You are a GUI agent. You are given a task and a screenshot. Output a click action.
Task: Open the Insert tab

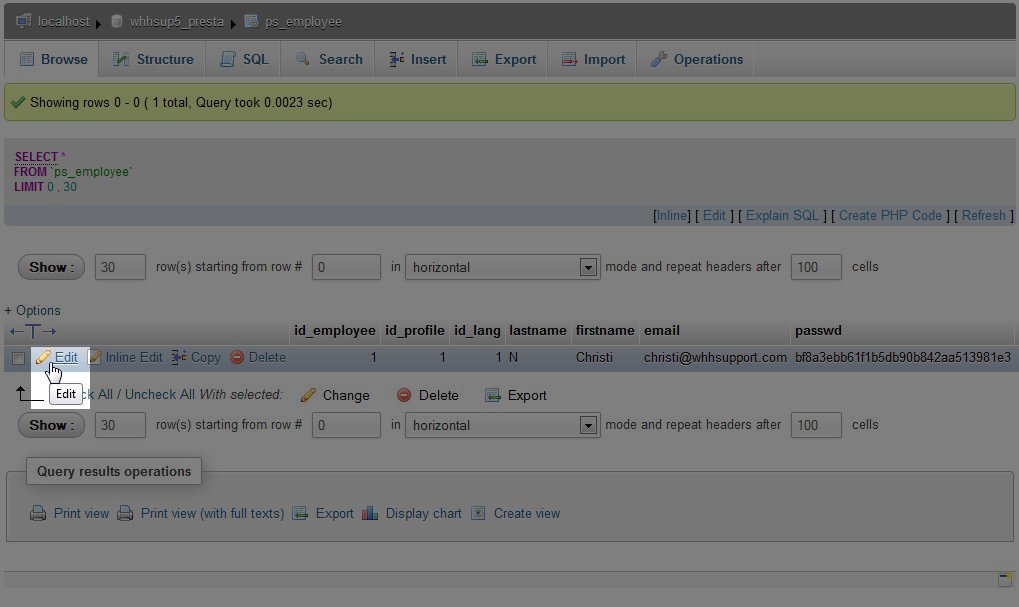(x=417, y=59)
